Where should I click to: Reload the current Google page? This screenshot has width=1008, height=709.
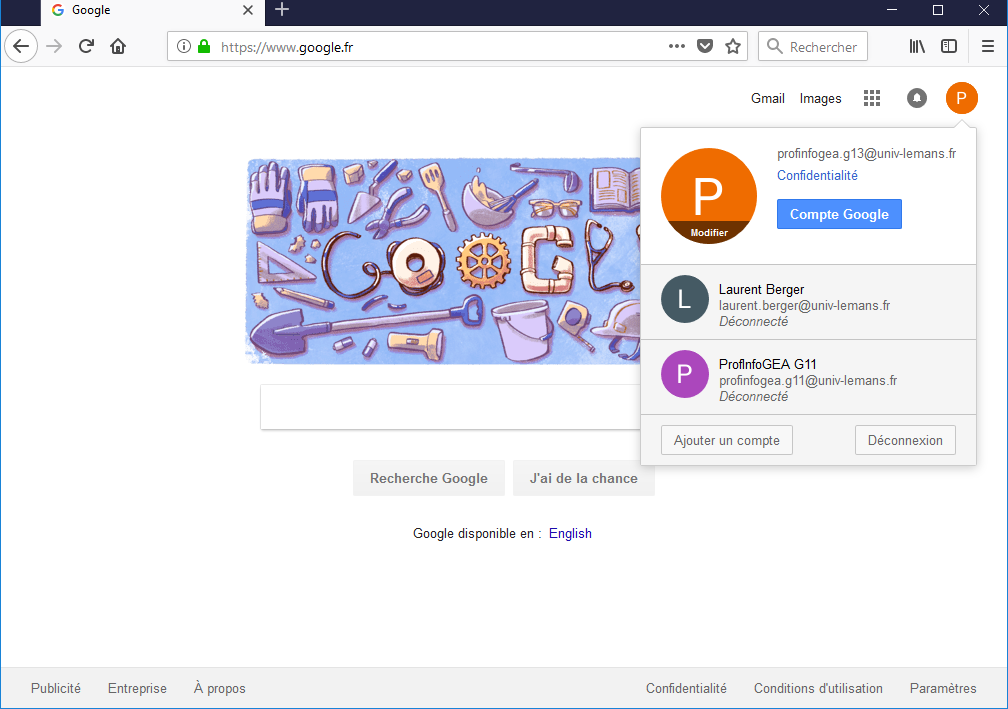86,46
